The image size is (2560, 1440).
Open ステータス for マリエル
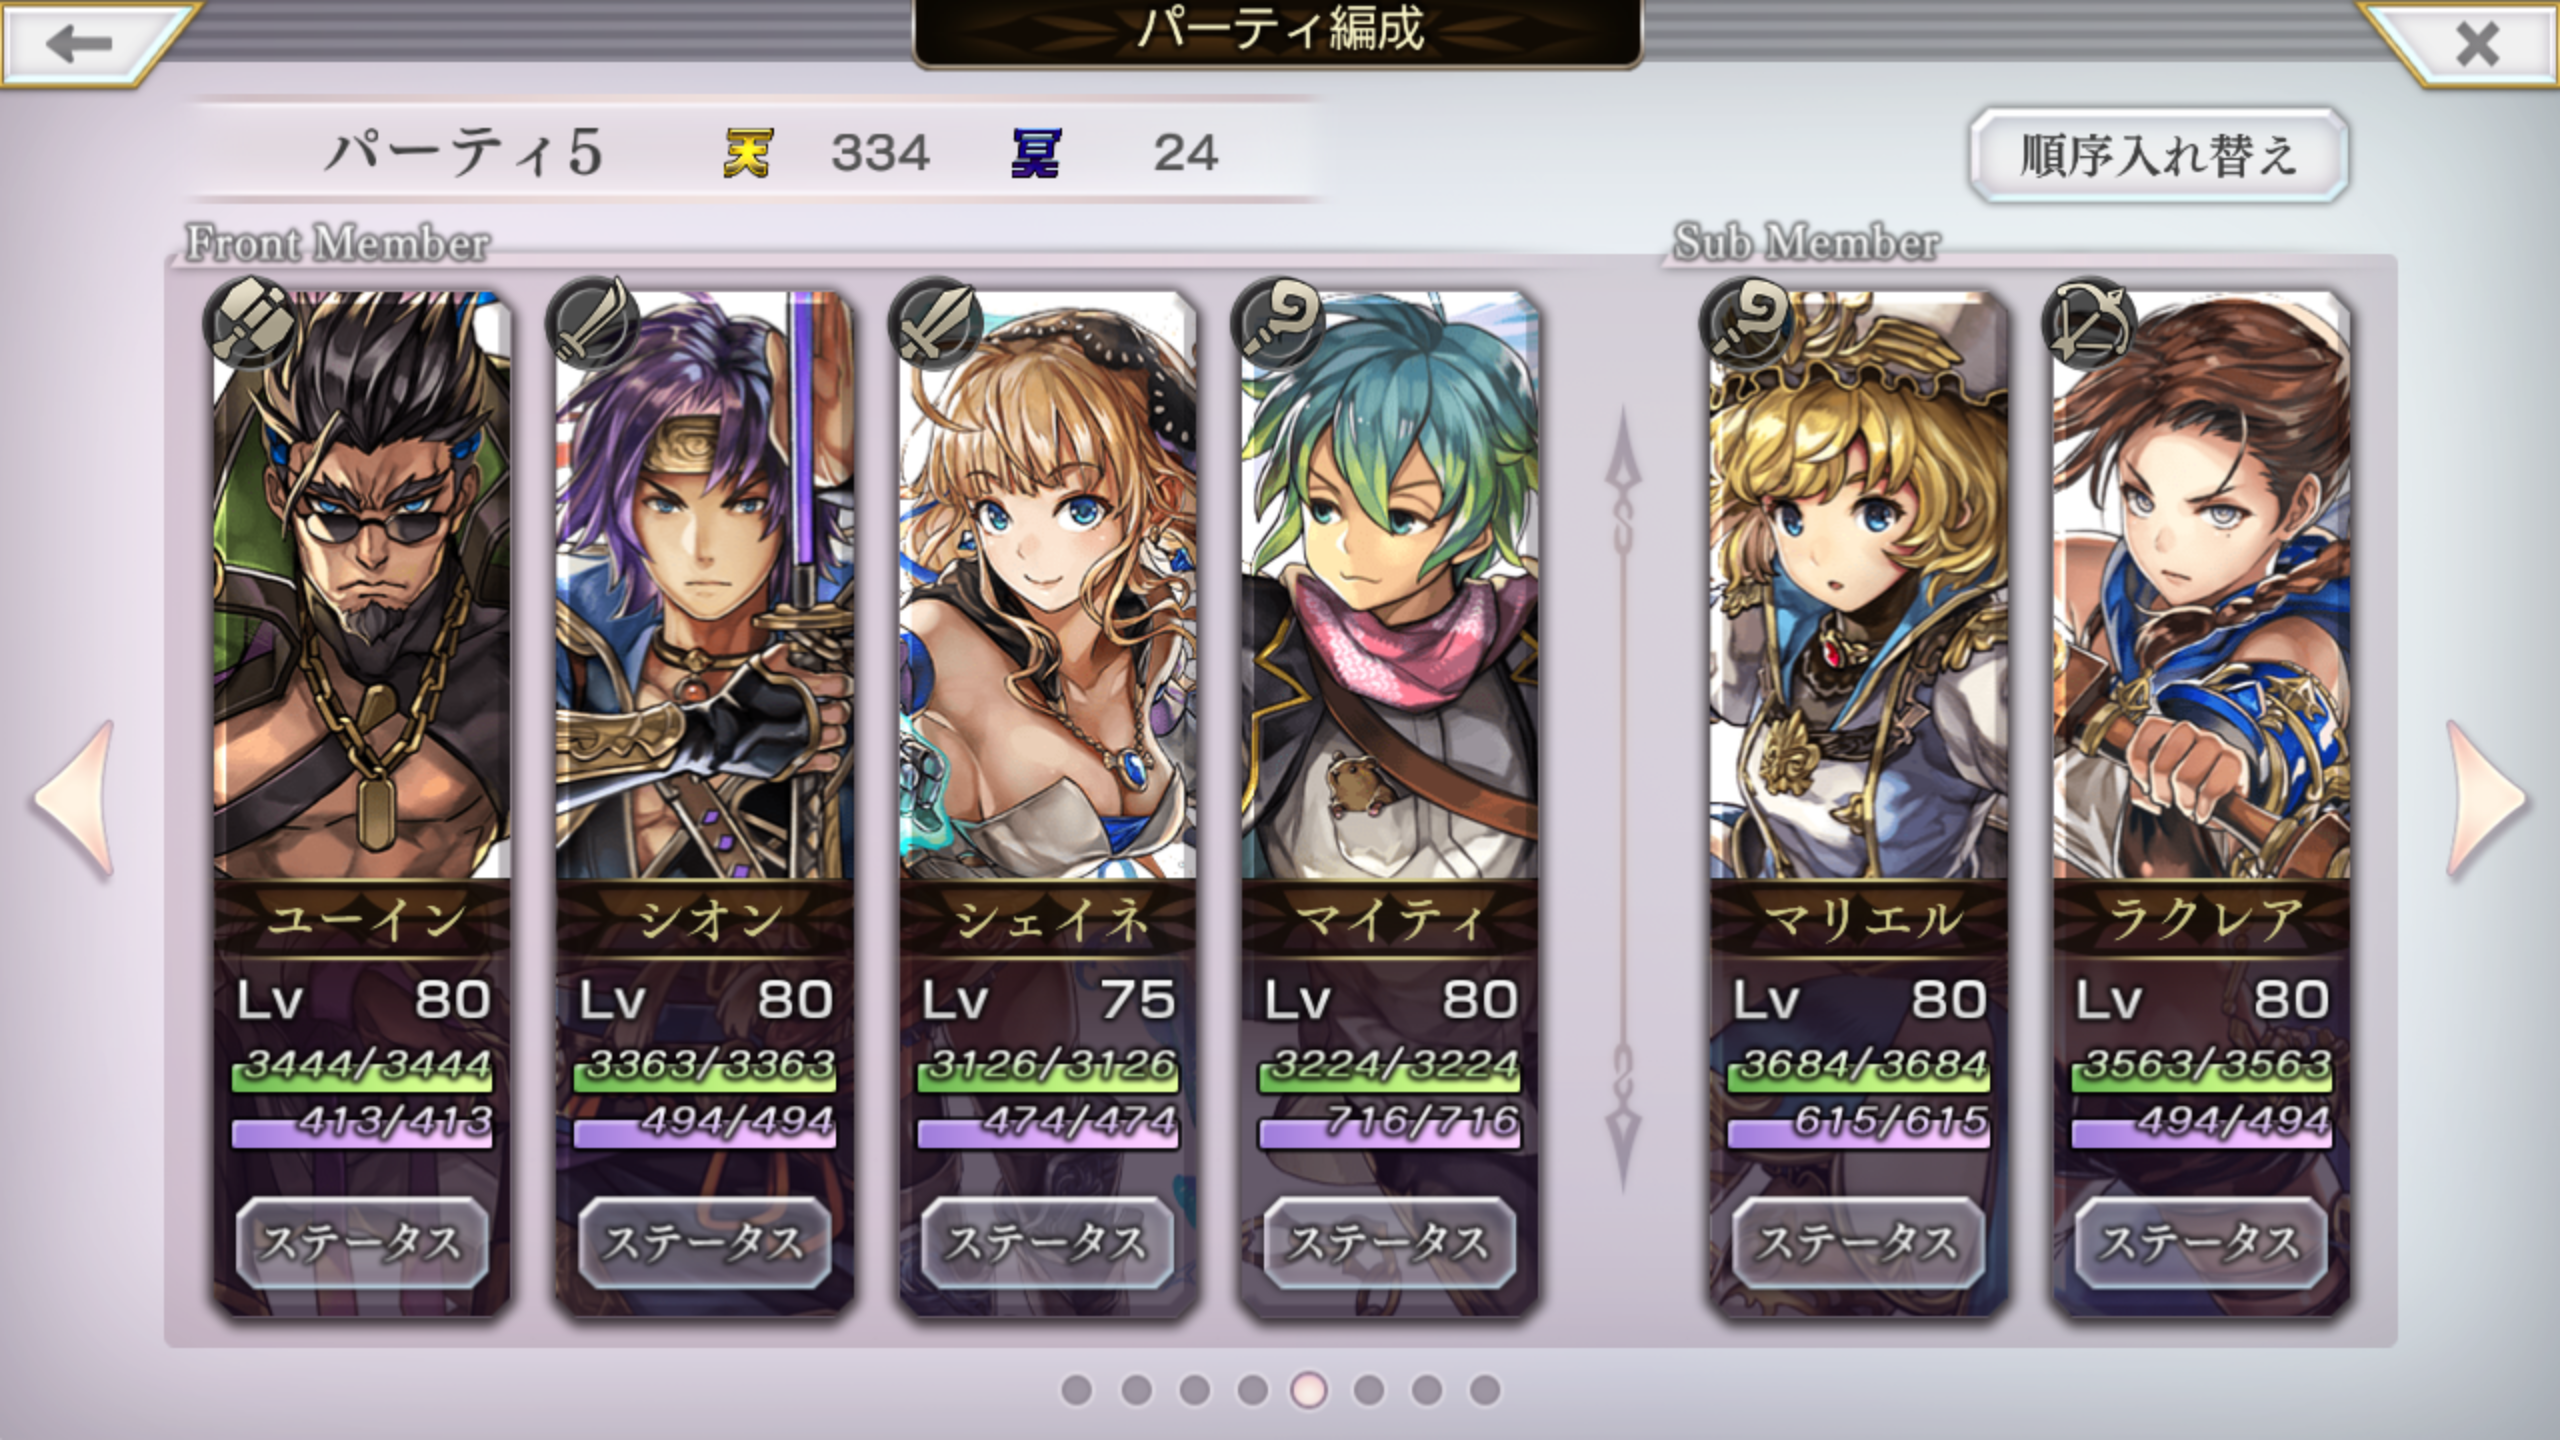pos(1858,1243)
